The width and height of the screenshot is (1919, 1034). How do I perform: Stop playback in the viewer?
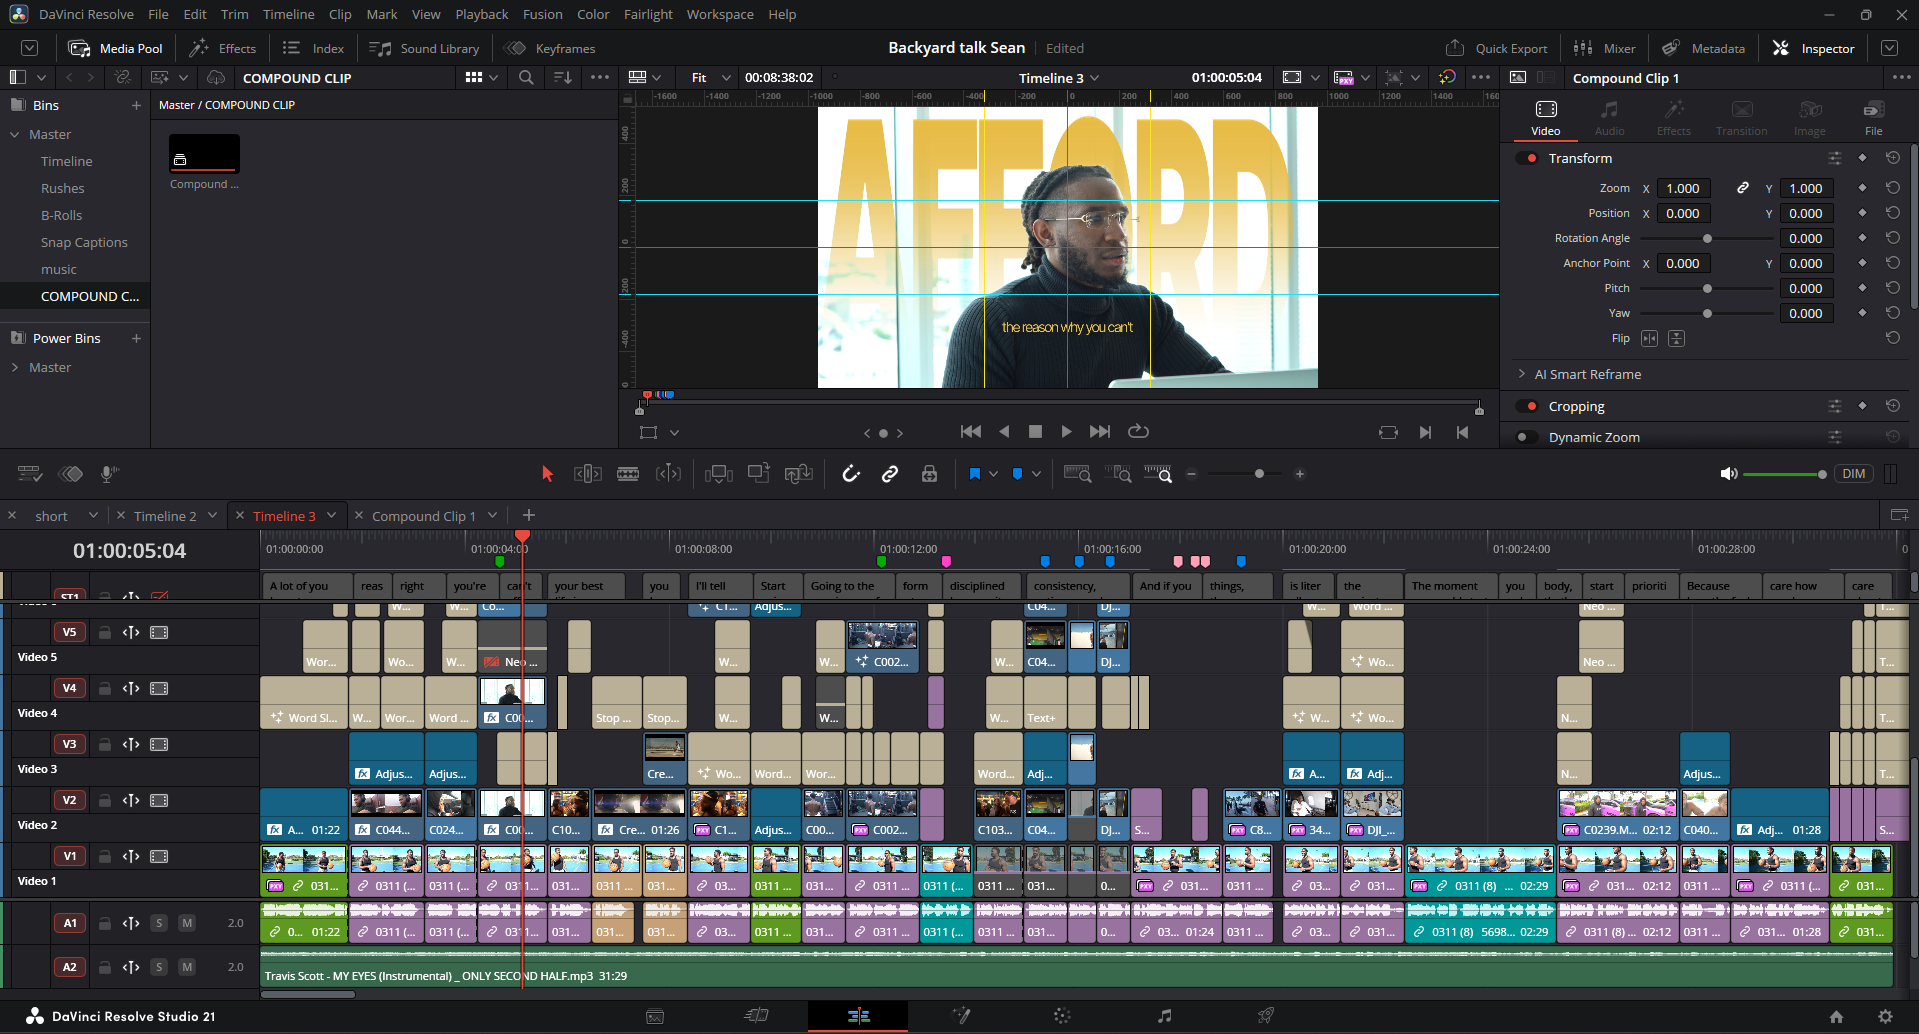click(x=1035, y=431)
